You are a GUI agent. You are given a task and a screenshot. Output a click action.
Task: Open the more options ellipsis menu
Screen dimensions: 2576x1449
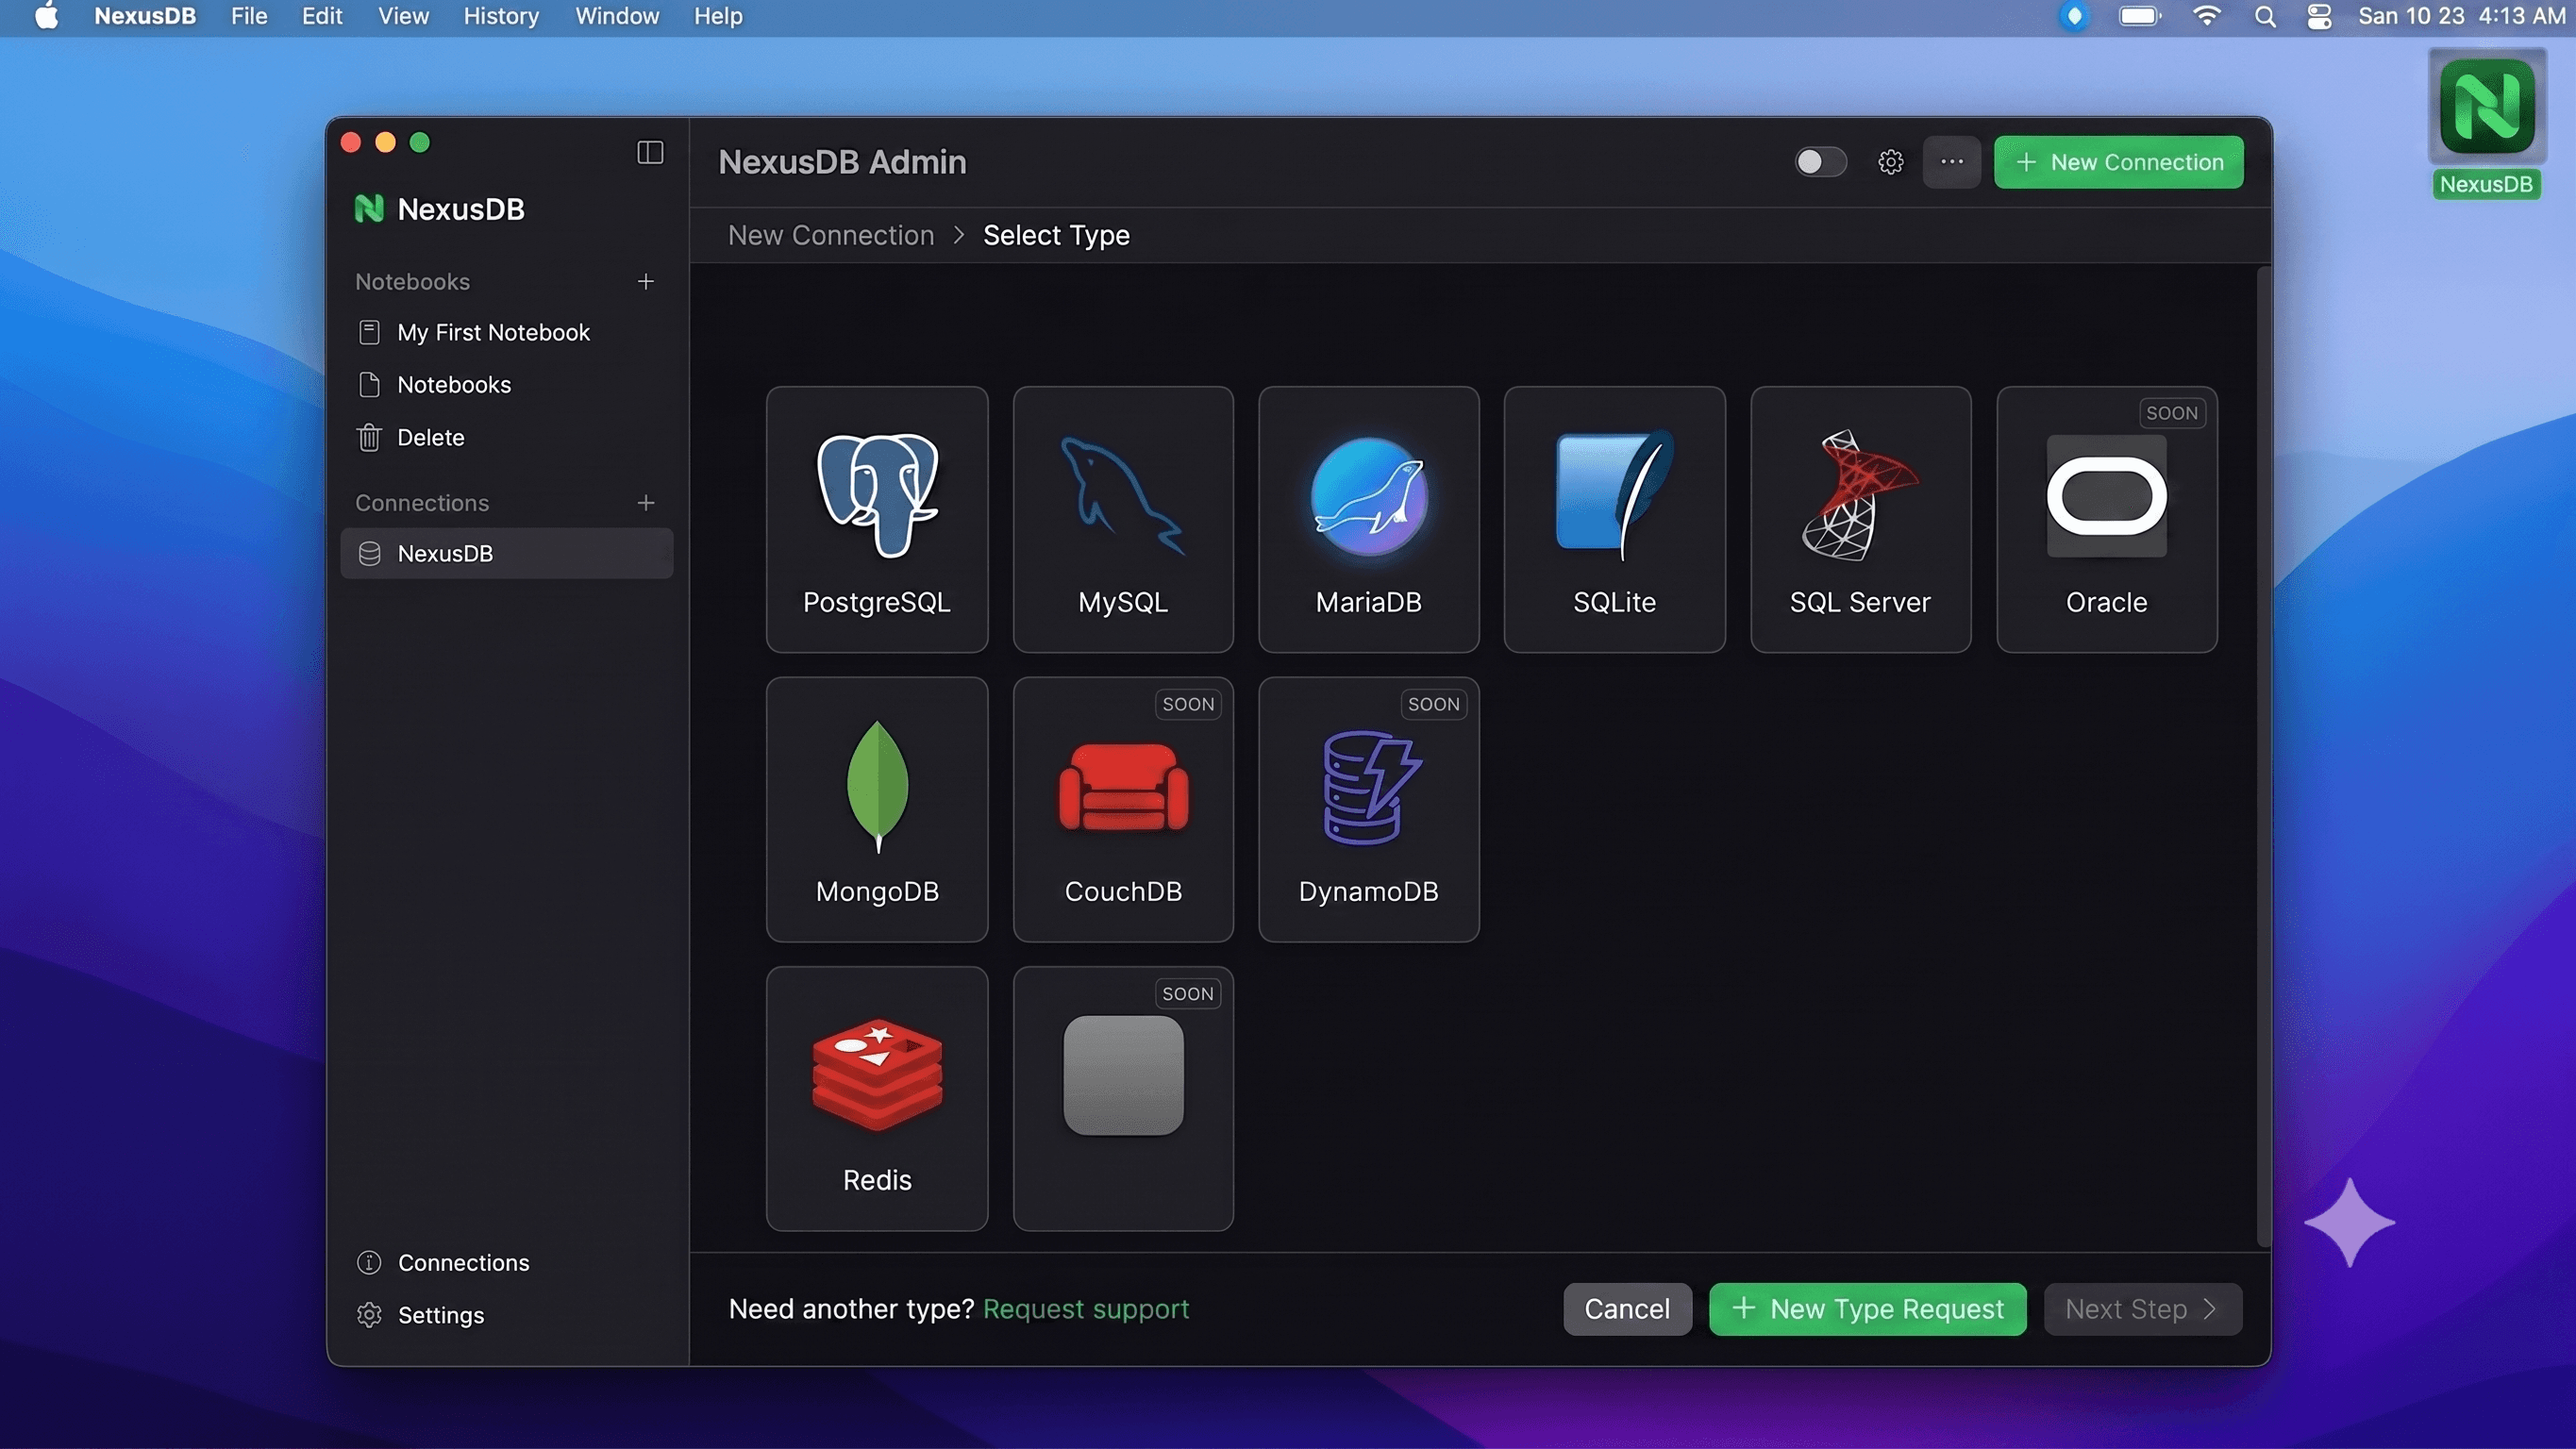tap(1951, 162)
